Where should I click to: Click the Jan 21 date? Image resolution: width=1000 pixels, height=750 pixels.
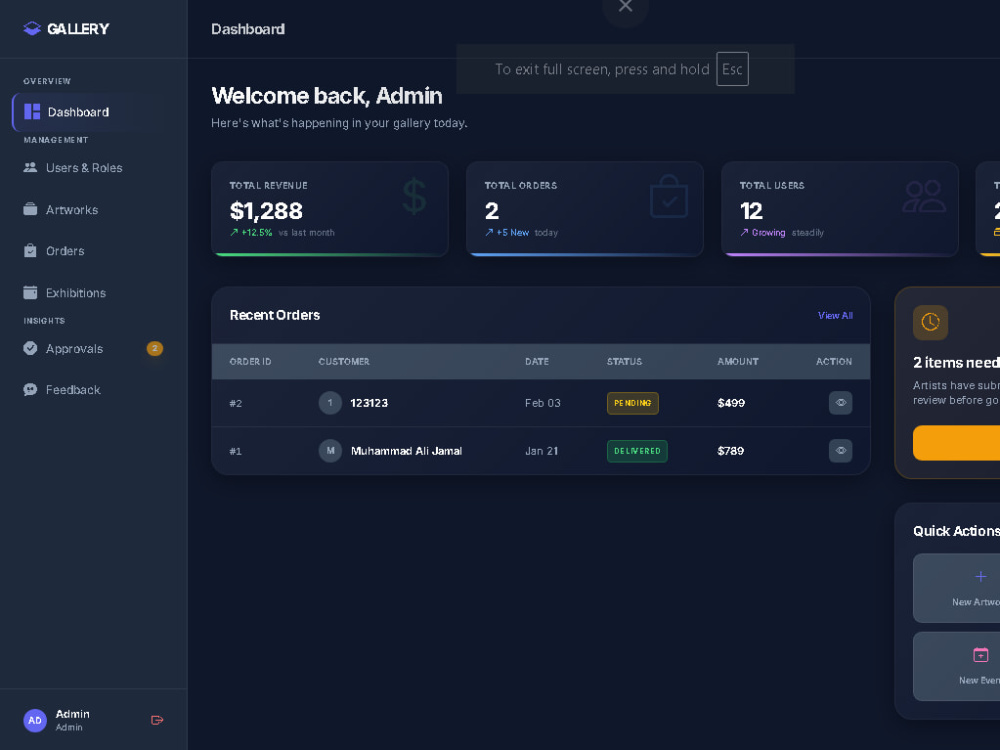pyautogui.click(x=541, y=451)
